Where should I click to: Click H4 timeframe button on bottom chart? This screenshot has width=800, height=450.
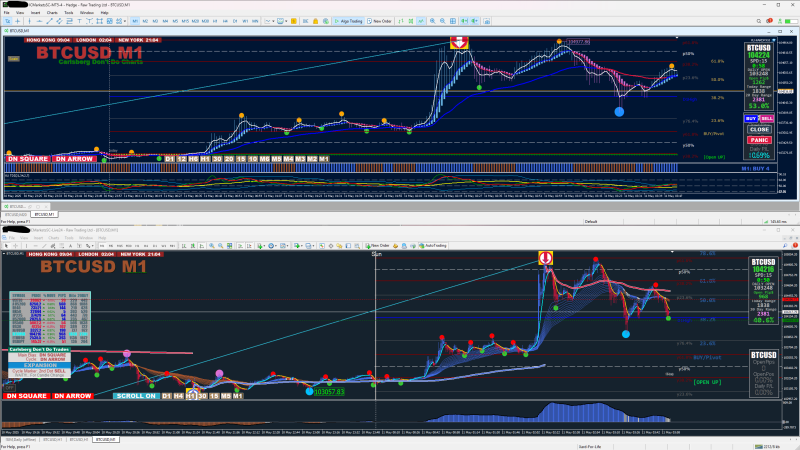coord(179,396)
